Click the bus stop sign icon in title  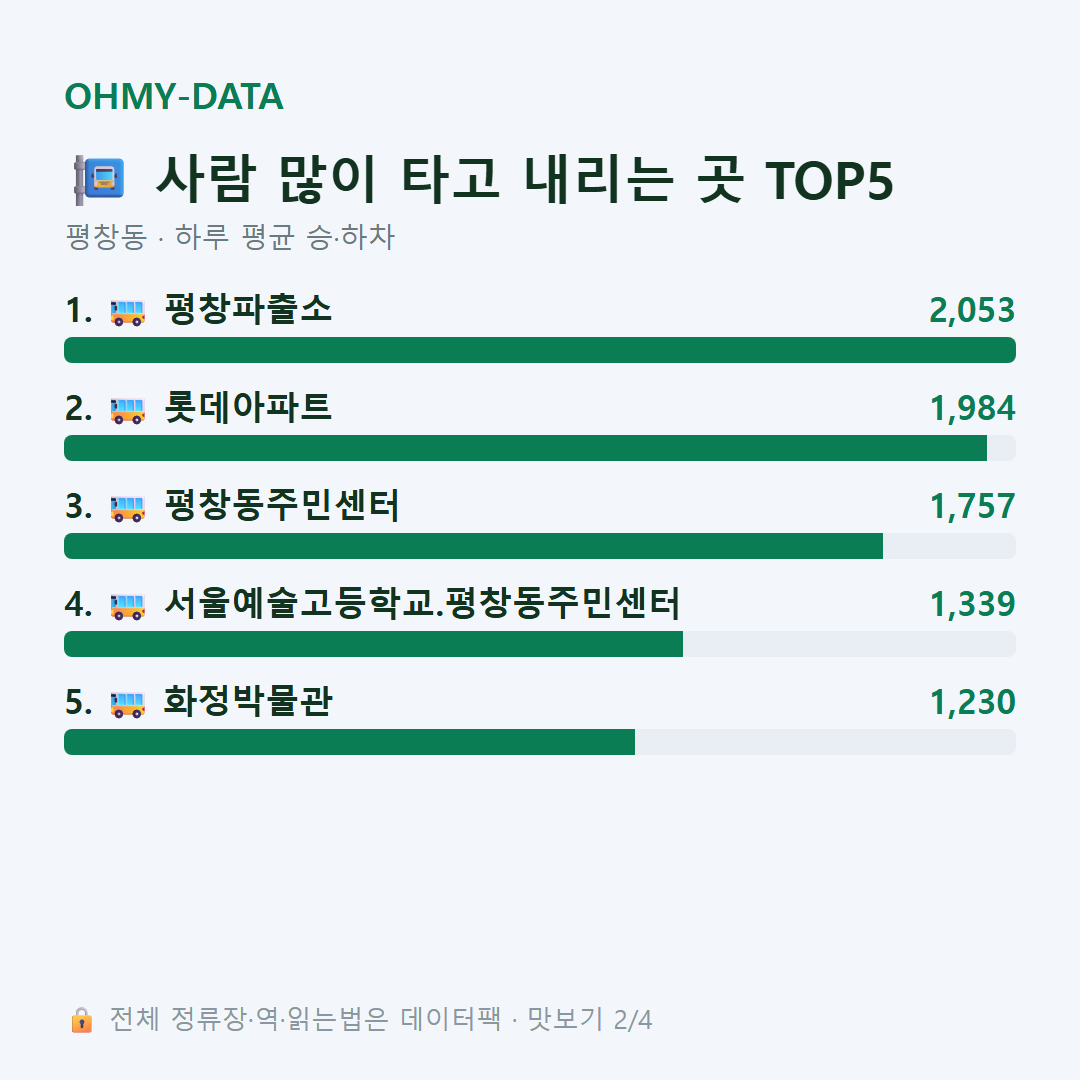99,180
